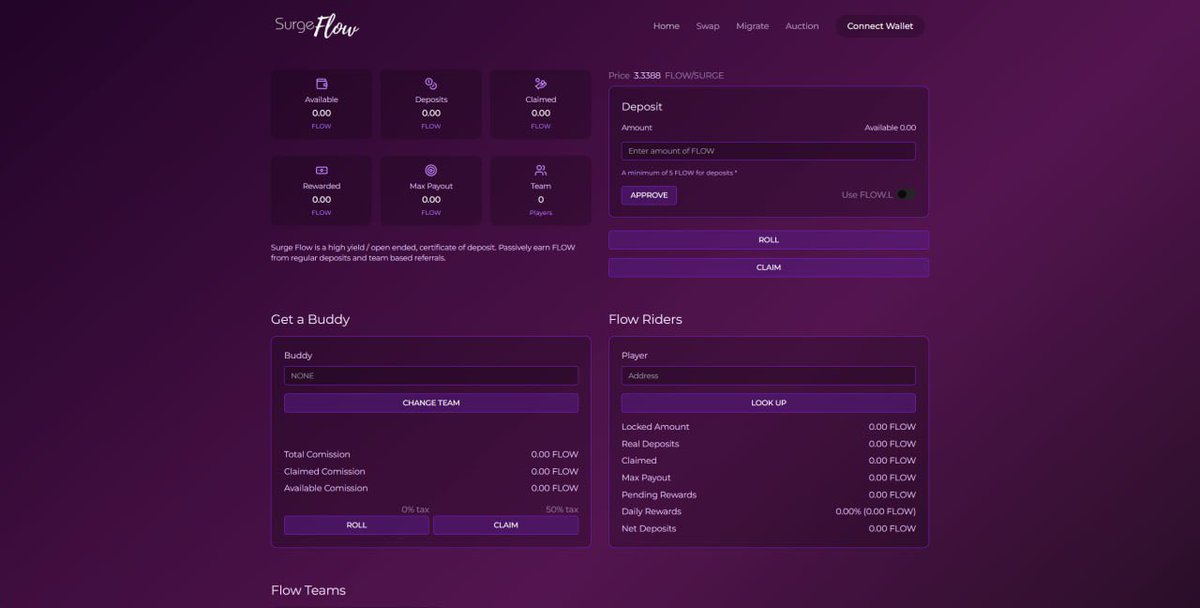Focus the Buddy input showing NONE
The image size is (1200, 608).
431,376
